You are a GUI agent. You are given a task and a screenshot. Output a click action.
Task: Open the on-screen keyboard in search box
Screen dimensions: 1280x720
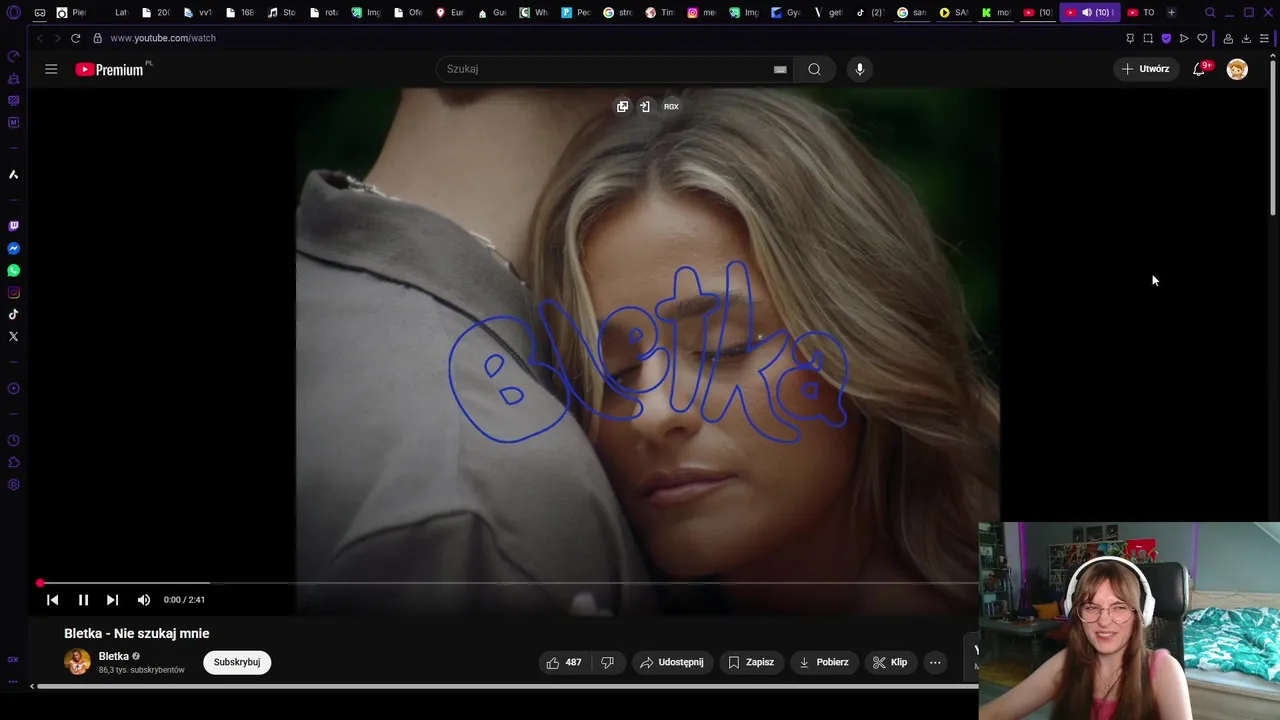point(780,69)
